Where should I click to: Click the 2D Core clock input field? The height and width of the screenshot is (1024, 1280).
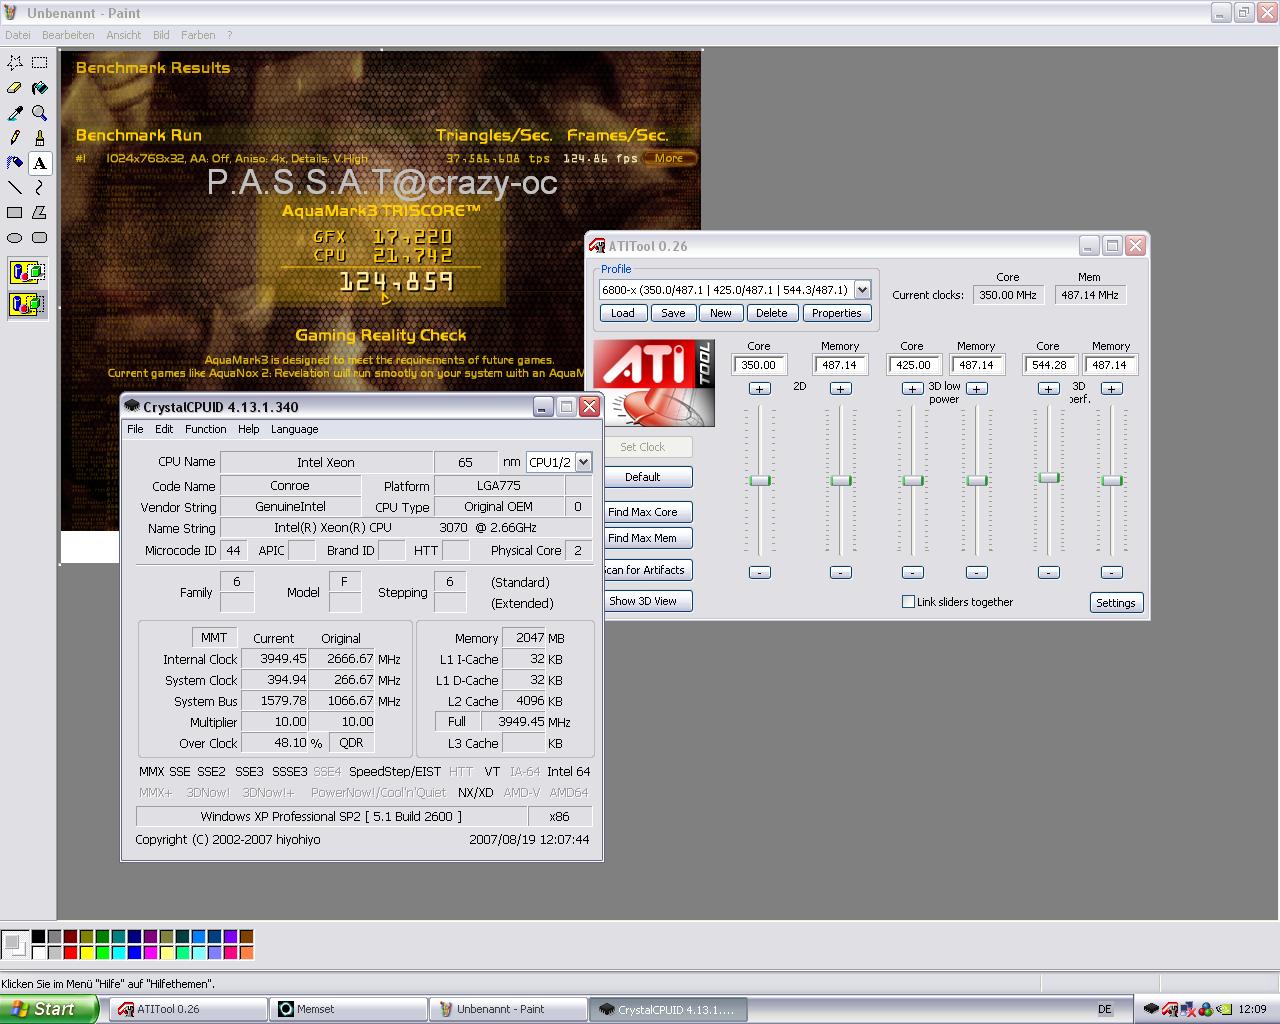(x=759, y=365)
